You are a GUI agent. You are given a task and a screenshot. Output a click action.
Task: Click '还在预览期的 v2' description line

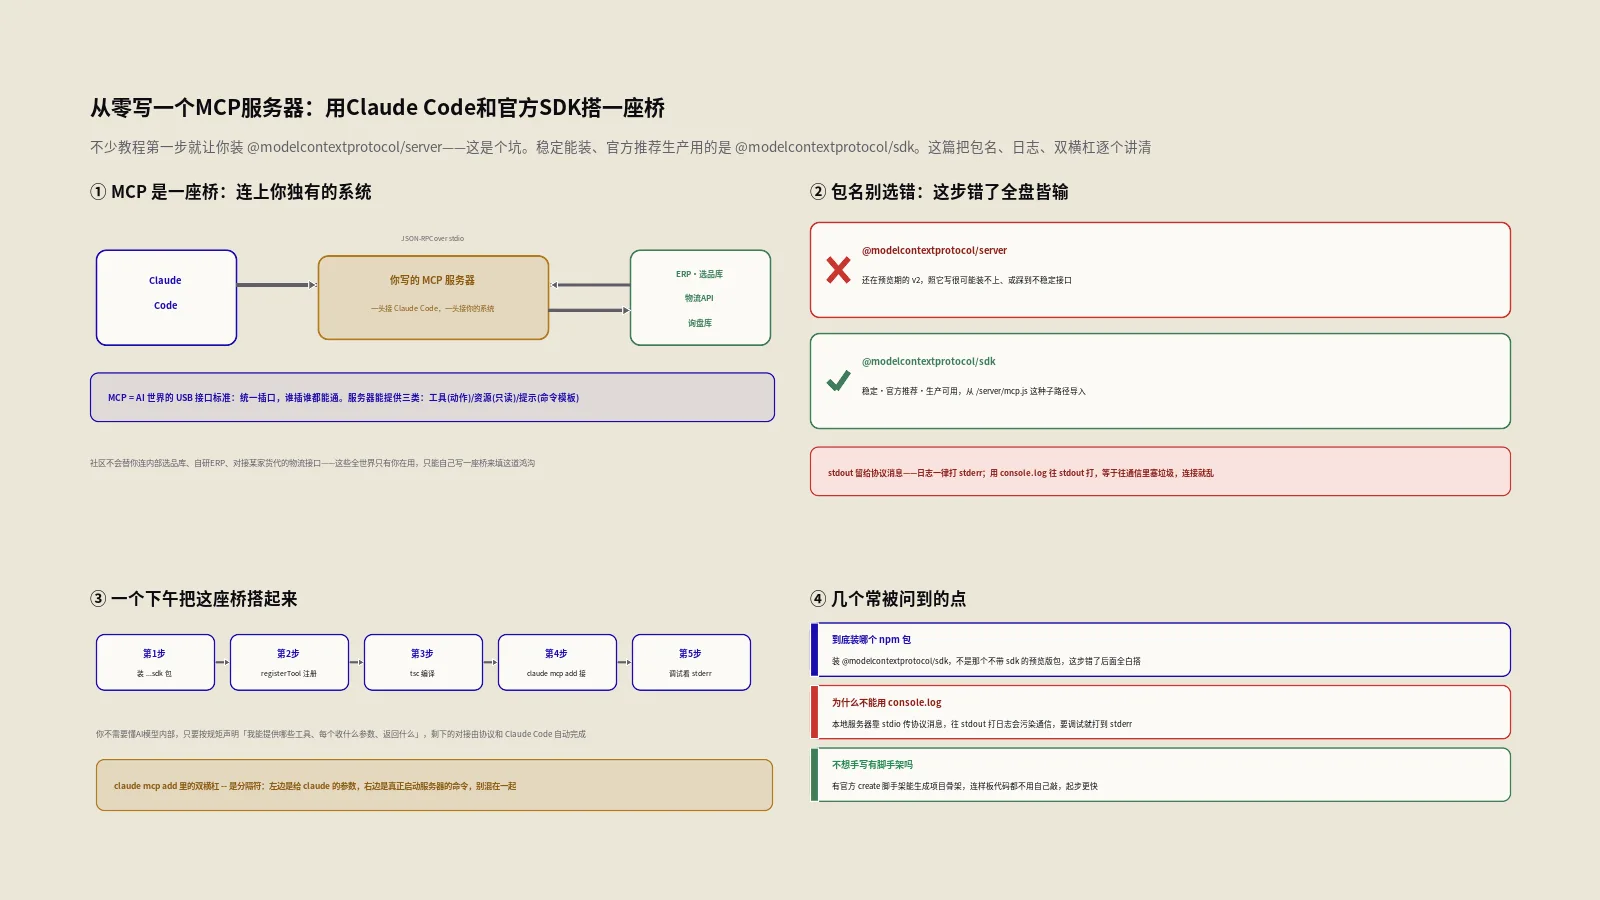[x=967, y=281]
